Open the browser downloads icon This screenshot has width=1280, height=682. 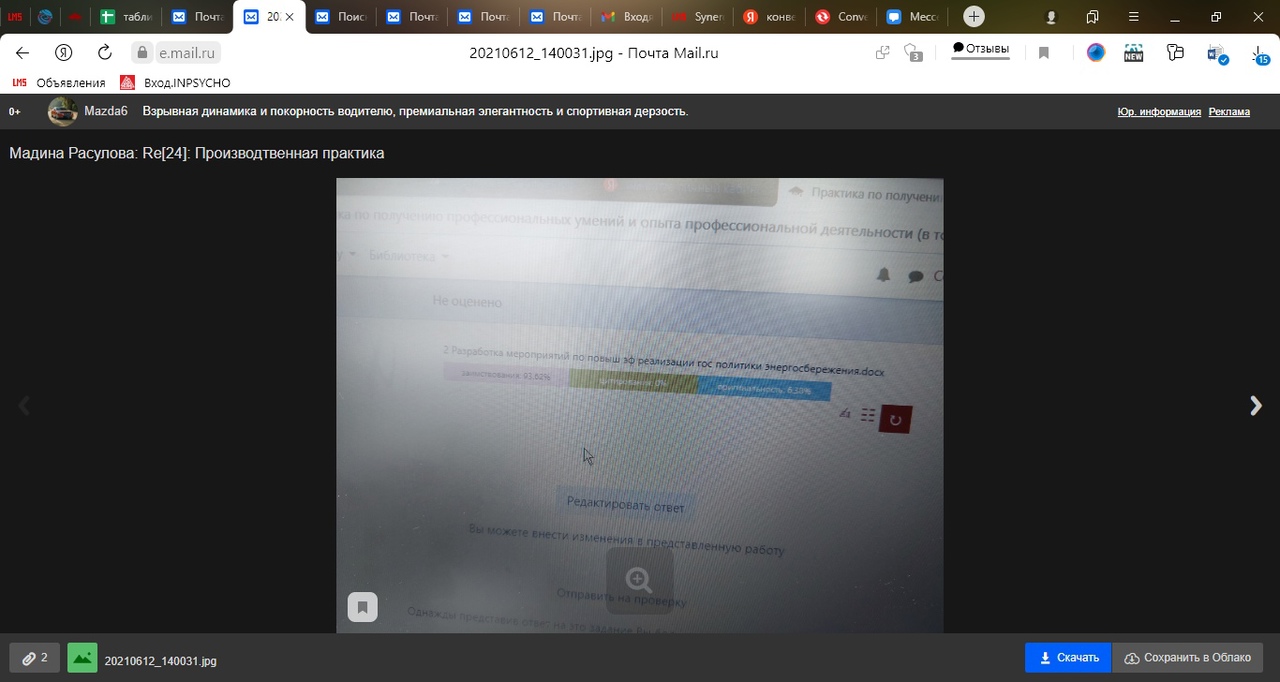(1260, 53)
